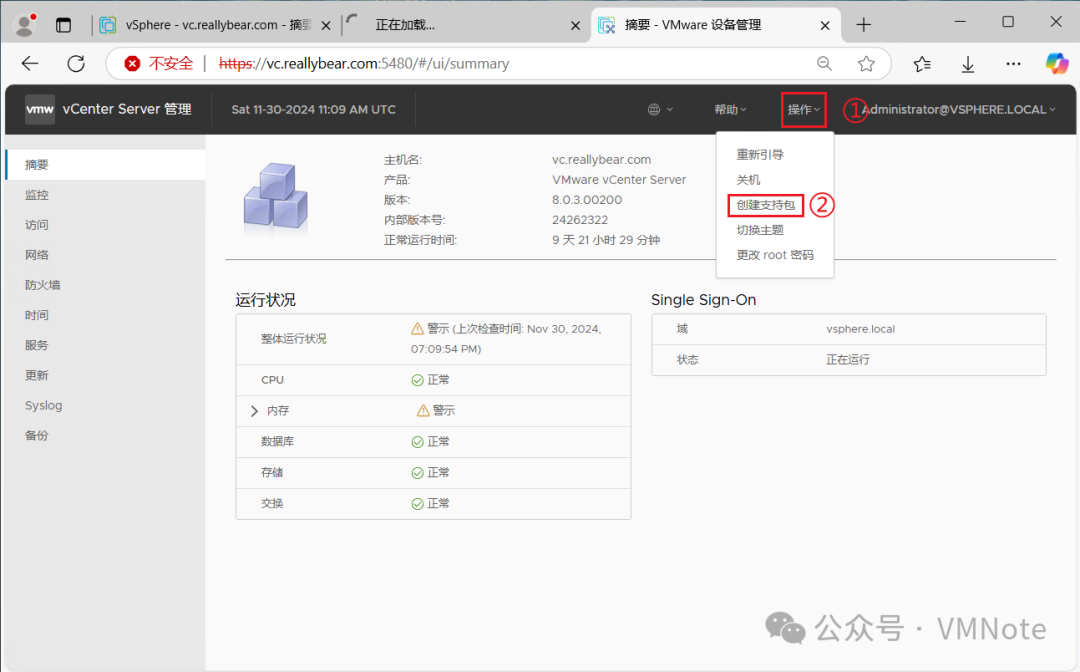Click the vmw logo
Screen dimensions: 1080x672
click(x=40, y=109)
